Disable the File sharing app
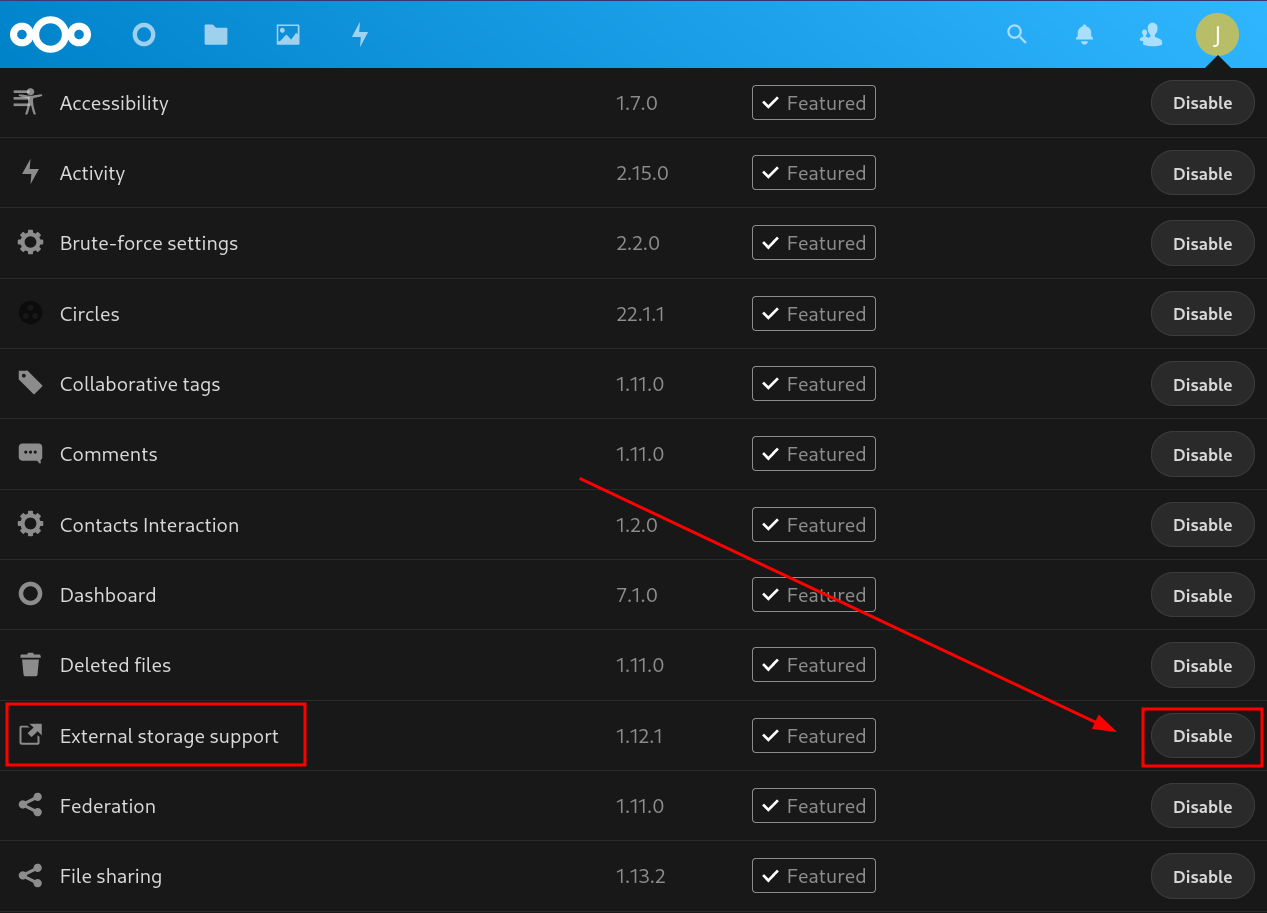1267x913 pixels. pyautogui.click(x=1202, y=876)
